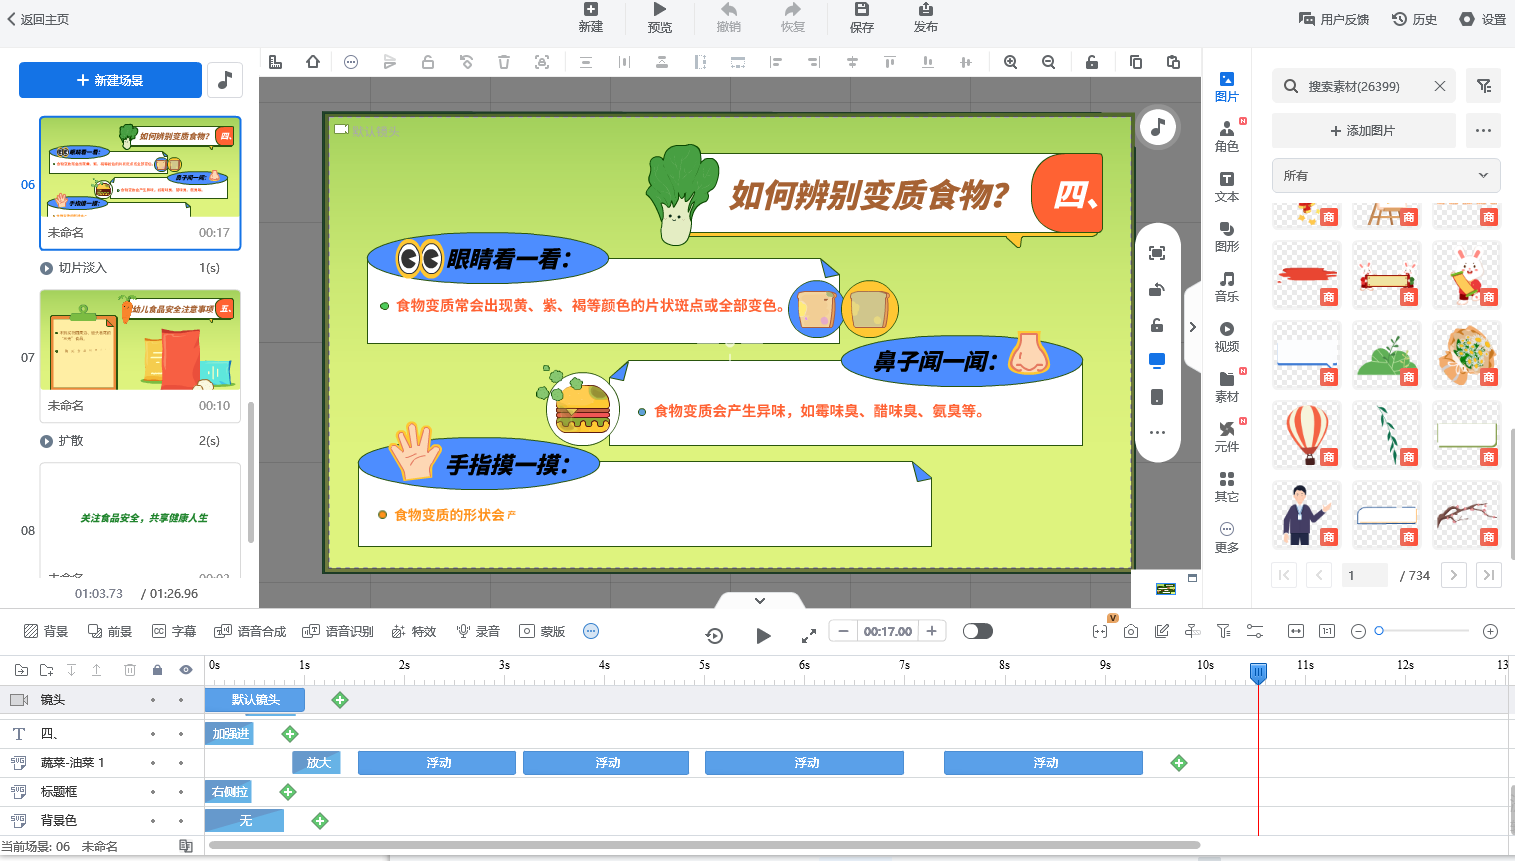Image resolution: width=1515 pixels, height=861 pixels.
Task: Toggle the unlock icon in floating canvas toolbar
Action: tap(1157, 325)
